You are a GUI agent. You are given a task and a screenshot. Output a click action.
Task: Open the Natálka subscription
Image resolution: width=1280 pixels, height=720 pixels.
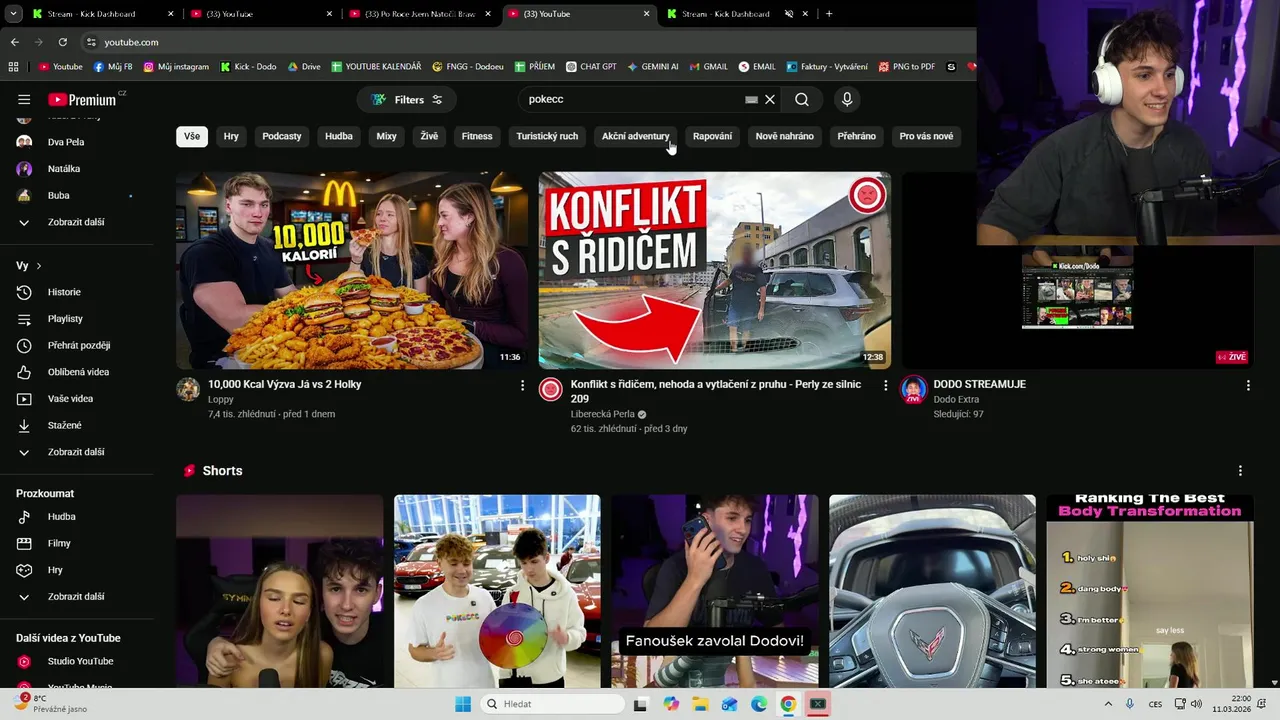point(76,169)
